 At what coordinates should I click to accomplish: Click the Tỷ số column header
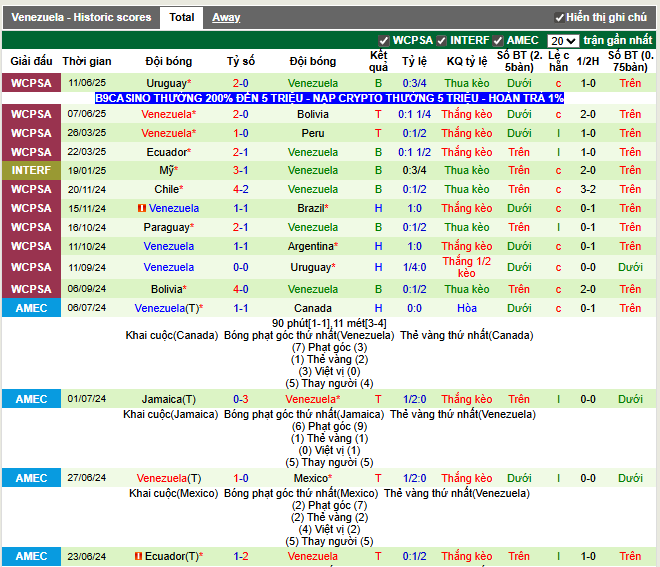[x=241, y=61]
